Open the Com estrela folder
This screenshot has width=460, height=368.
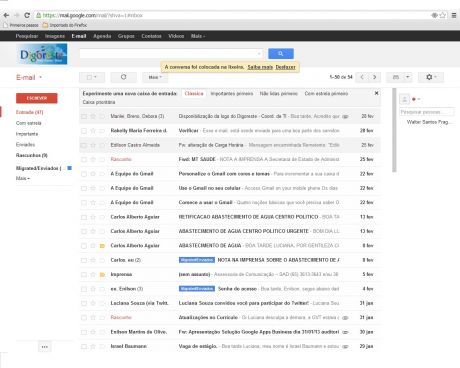pyautogui.click(x=28, y=123)
